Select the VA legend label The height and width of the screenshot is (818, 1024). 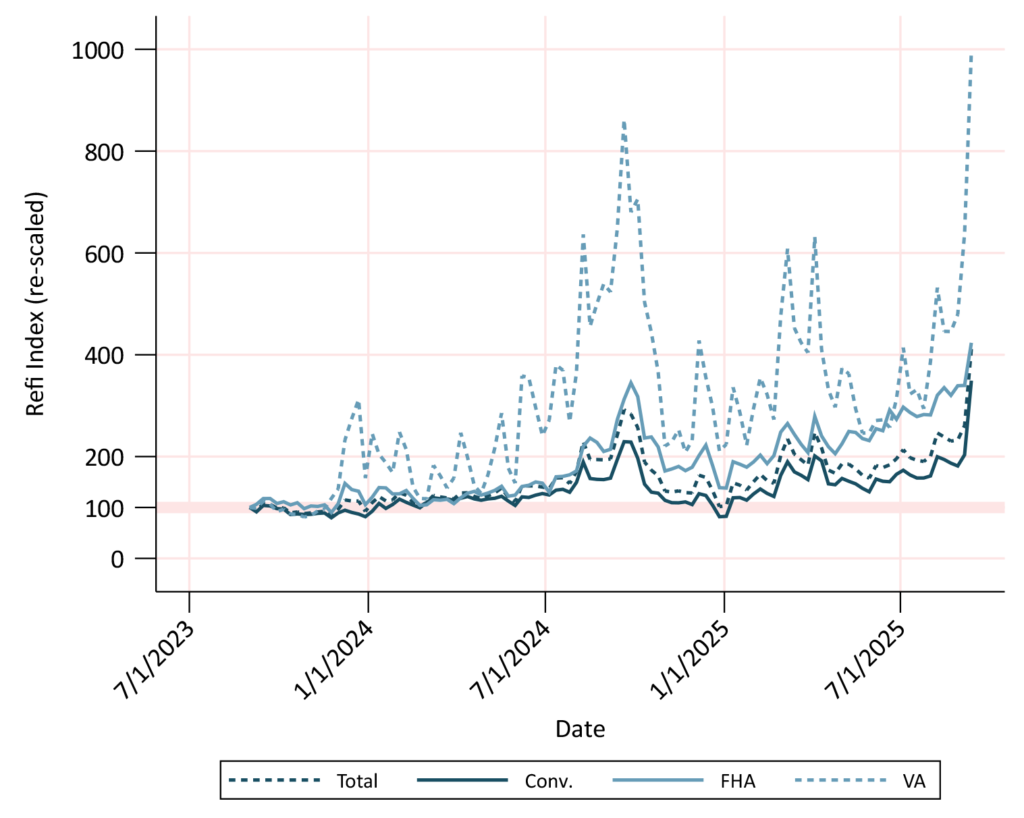point(913,781)
